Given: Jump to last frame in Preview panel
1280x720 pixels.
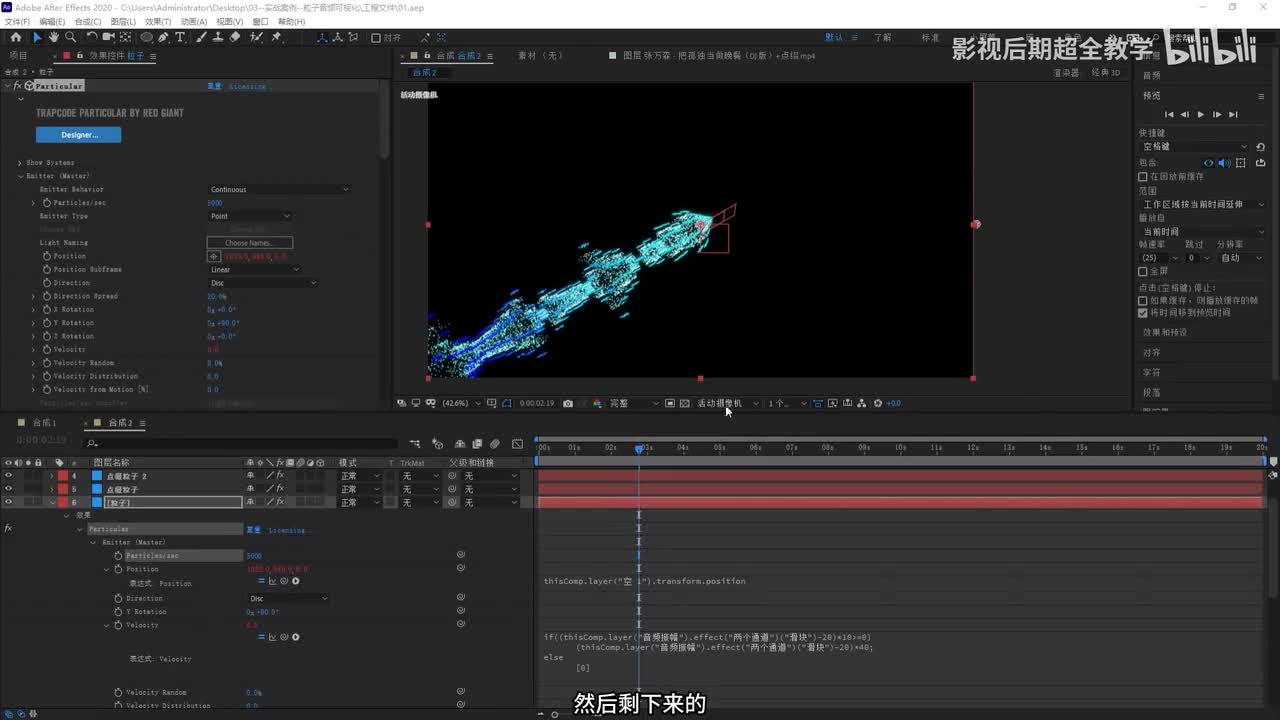Looking at the screenshot, I should click(x=1233, y=114).
